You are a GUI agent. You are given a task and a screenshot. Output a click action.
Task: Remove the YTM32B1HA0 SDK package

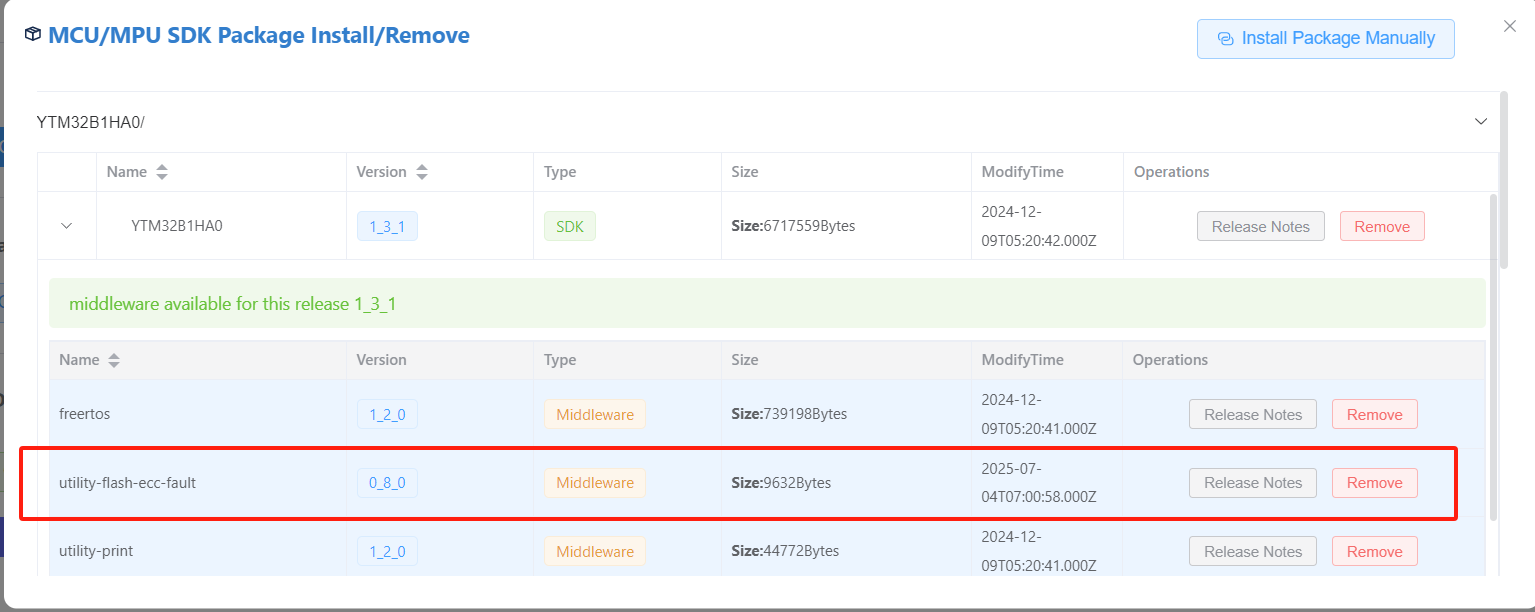pos(1381,227)
